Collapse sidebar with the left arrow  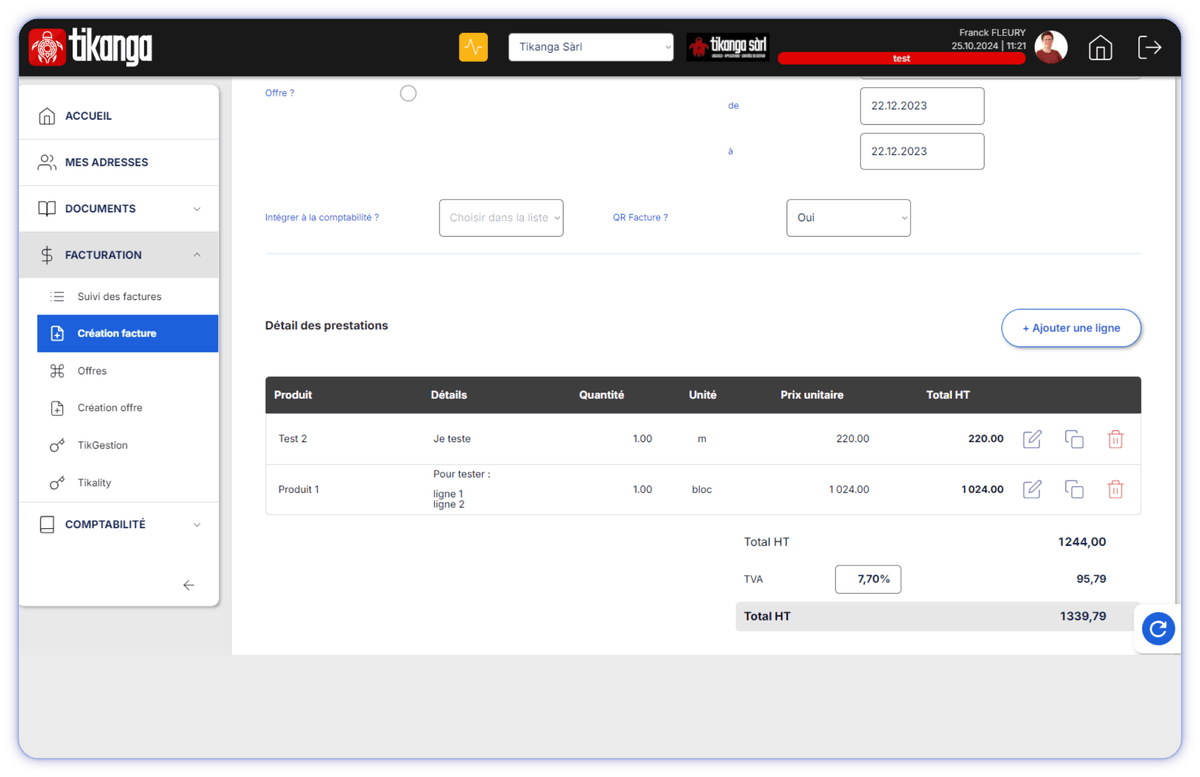pyautogui.click(x=189, y=585)
